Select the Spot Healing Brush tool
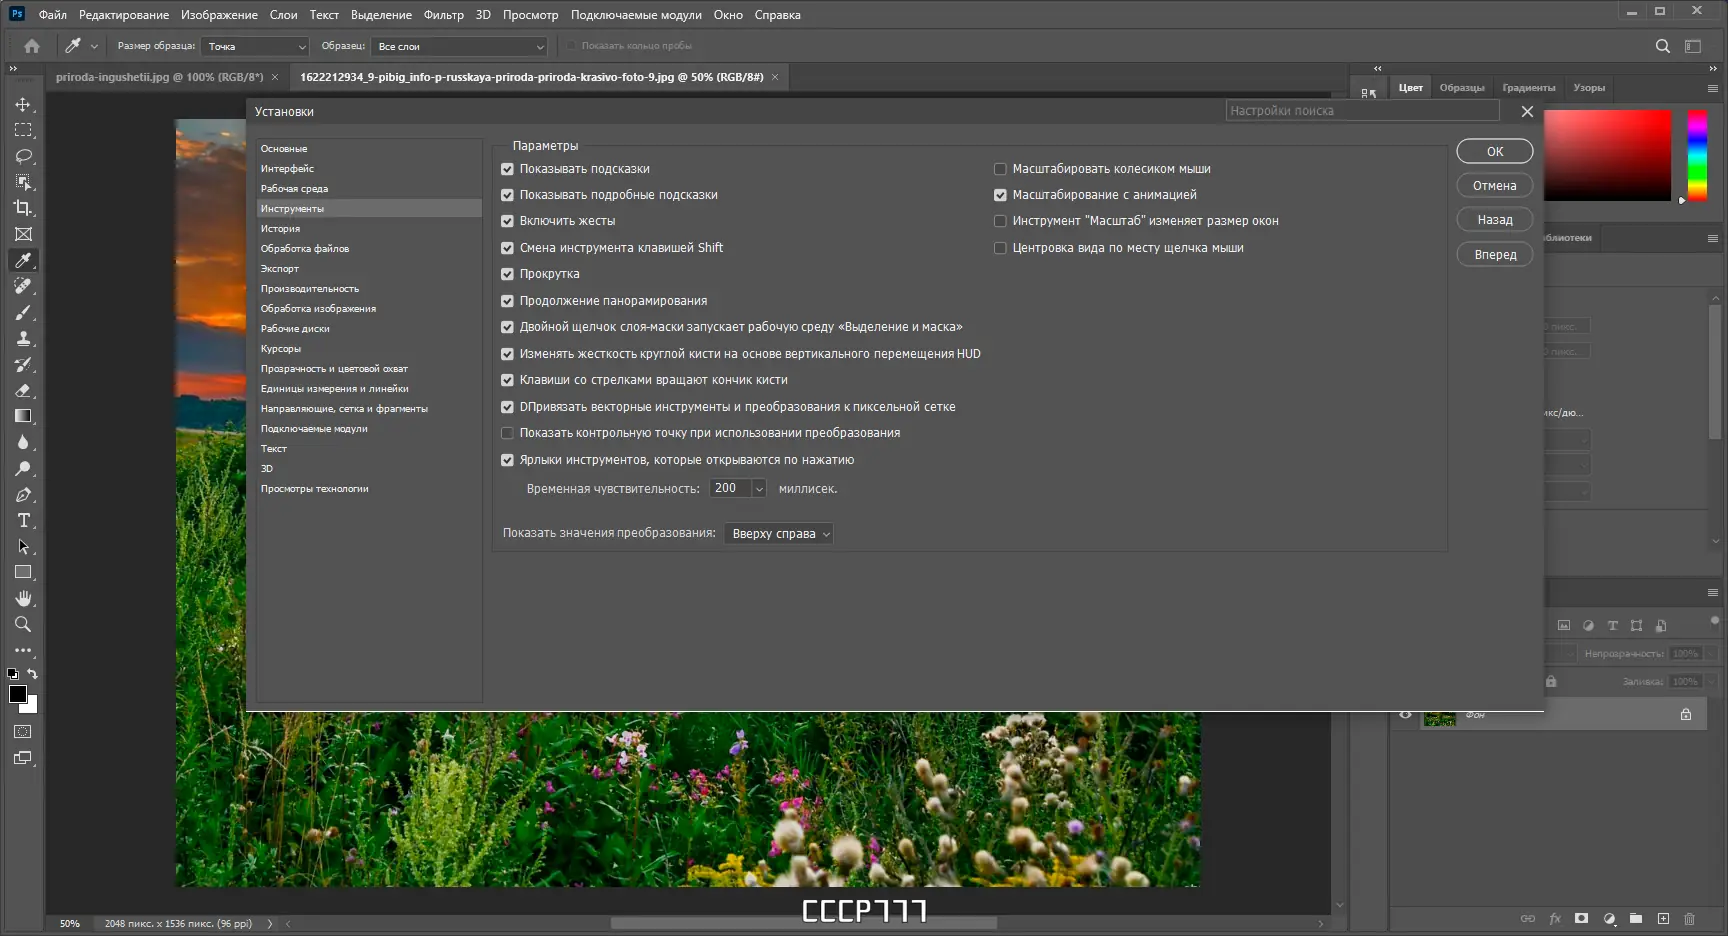This screenshot has width=1728, height=936. [x=23, y=286]
